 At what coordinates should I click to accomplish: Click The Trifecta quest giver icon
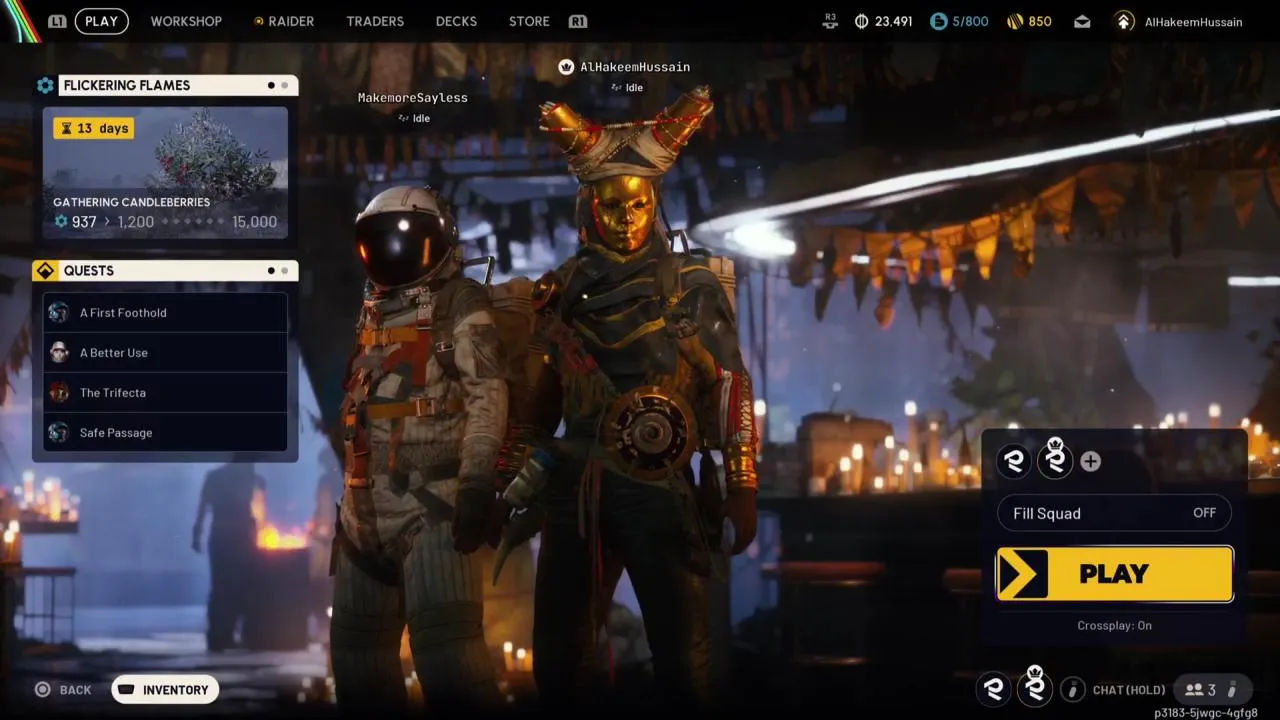(x=59, y=393)
